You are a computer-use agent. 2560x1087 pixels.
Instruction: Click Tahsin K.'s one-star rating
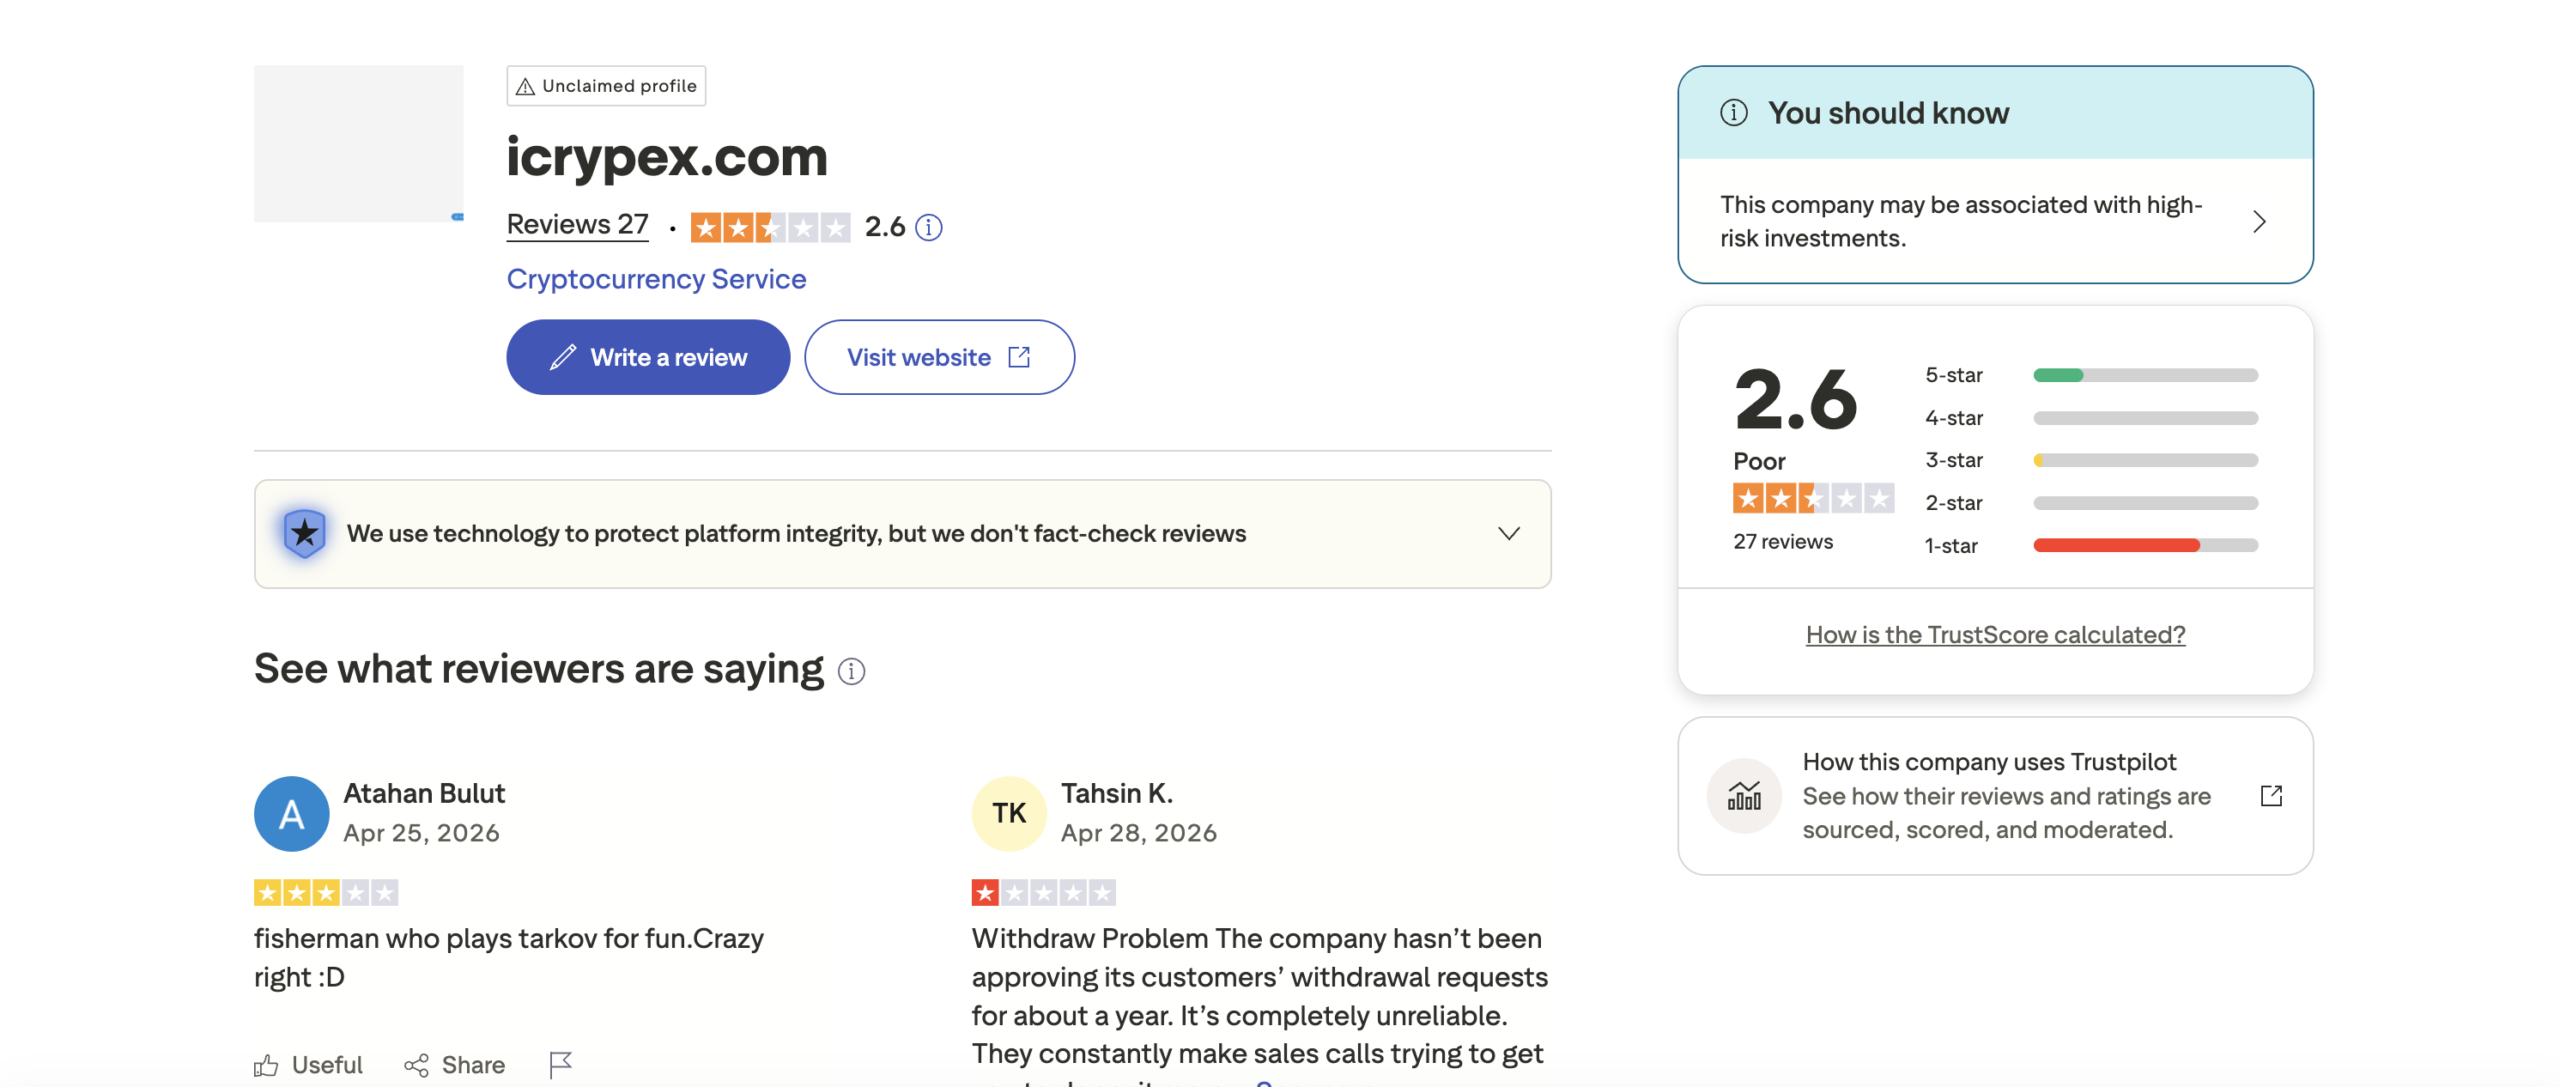coord(1043,892)
